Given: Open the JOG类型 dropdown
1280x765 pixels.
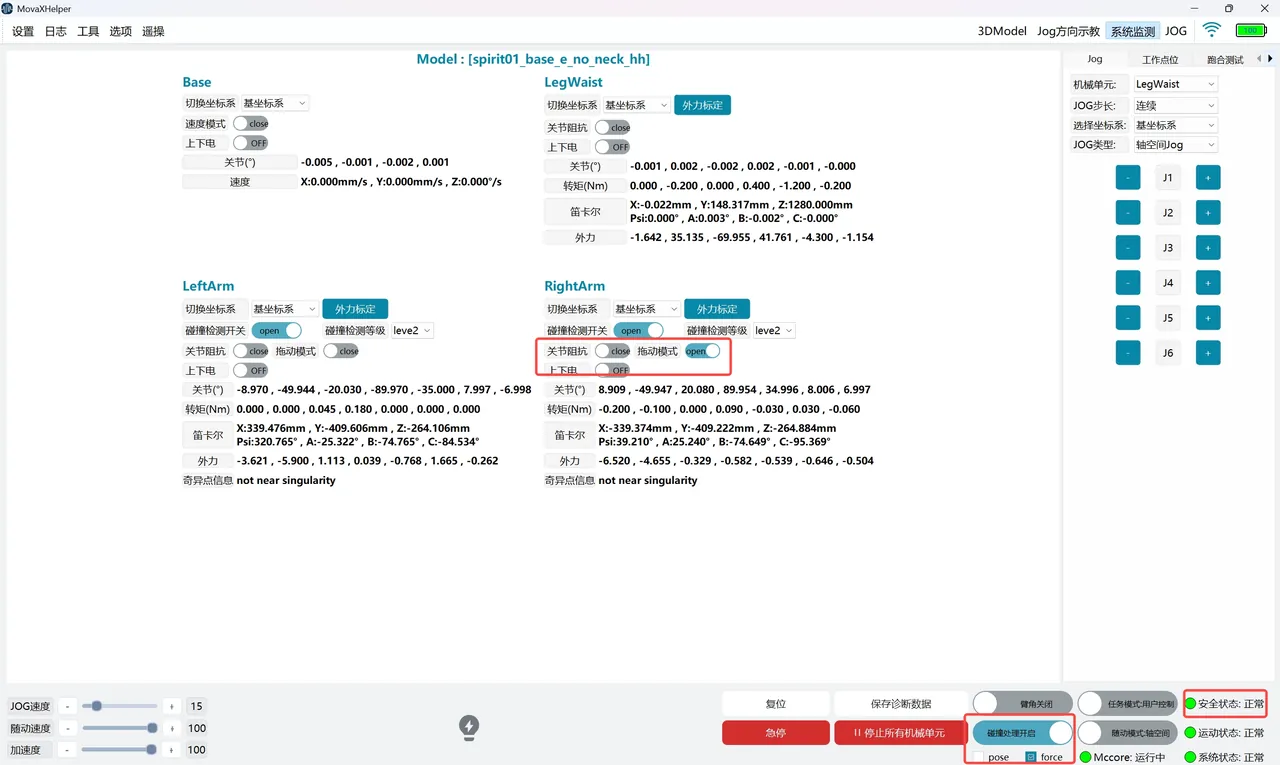Looking at the screenshot, I should point(1175,145).
